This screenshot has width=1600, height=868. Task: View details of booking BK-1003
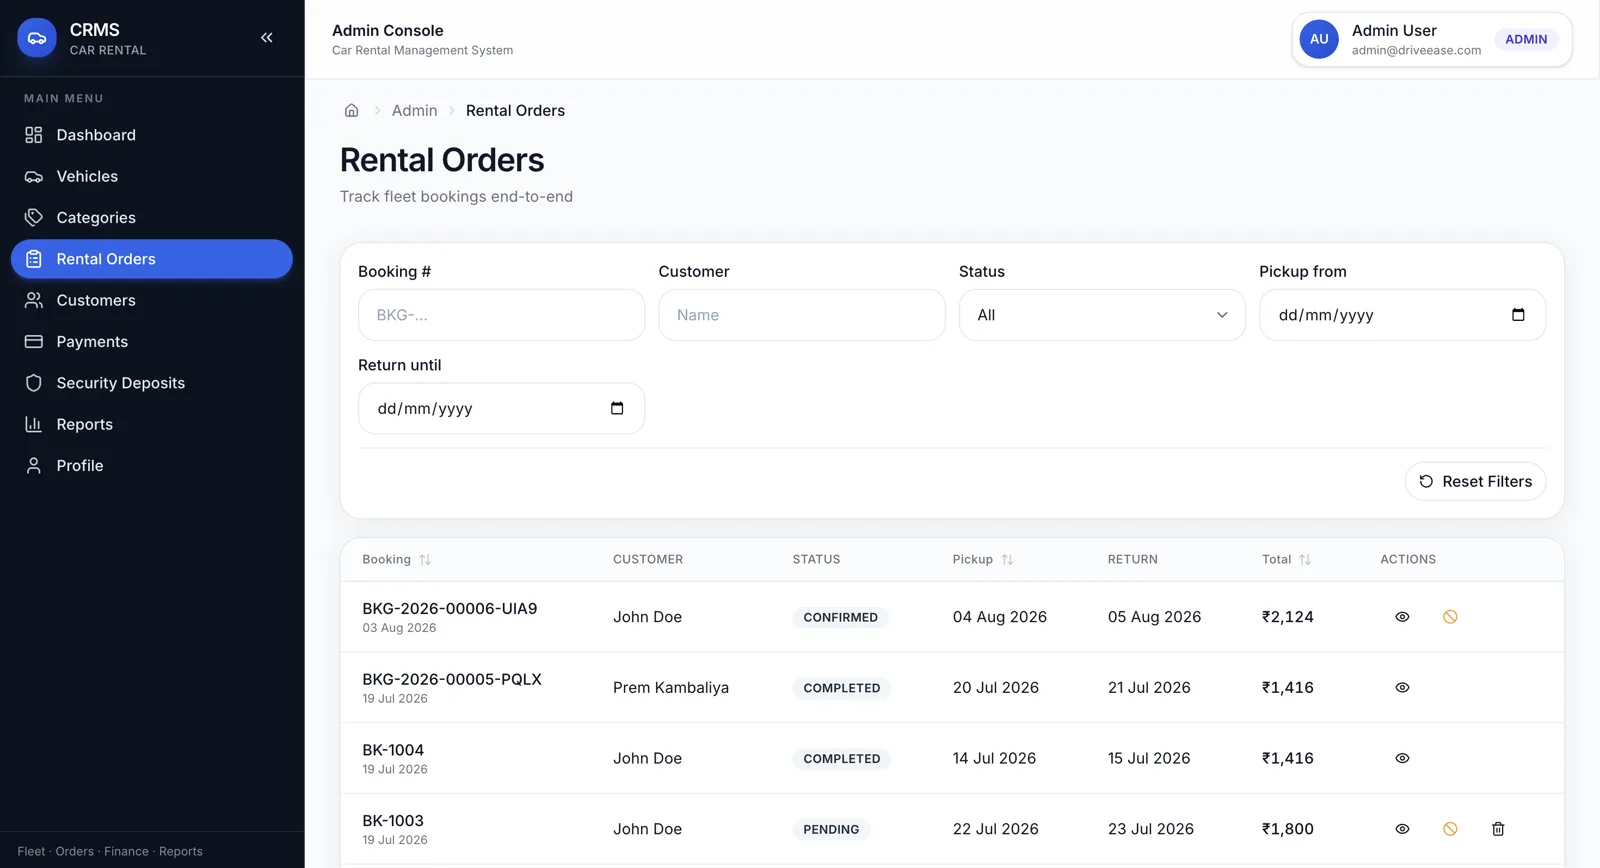pyautogui.click(x=1402, y=829)
